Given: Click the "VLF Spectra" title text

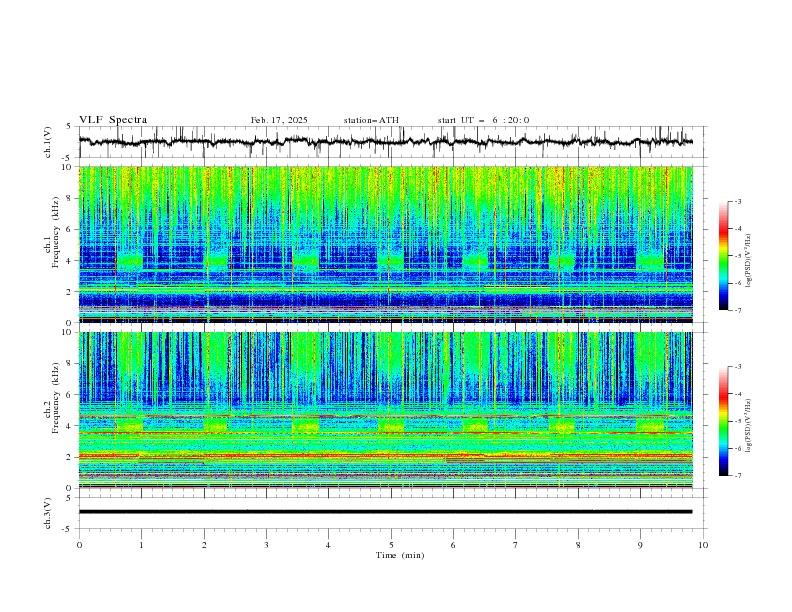Looking at the screenshot, I should (x=113, y=120).
